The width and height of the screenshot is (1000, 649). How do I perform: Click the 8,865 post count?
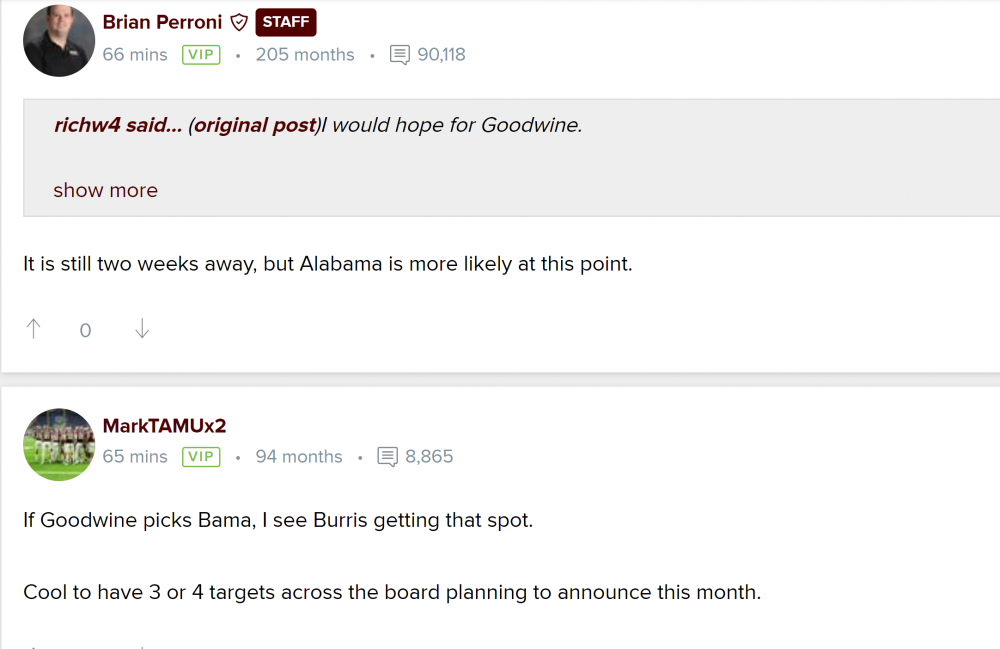tap(429, 457)
